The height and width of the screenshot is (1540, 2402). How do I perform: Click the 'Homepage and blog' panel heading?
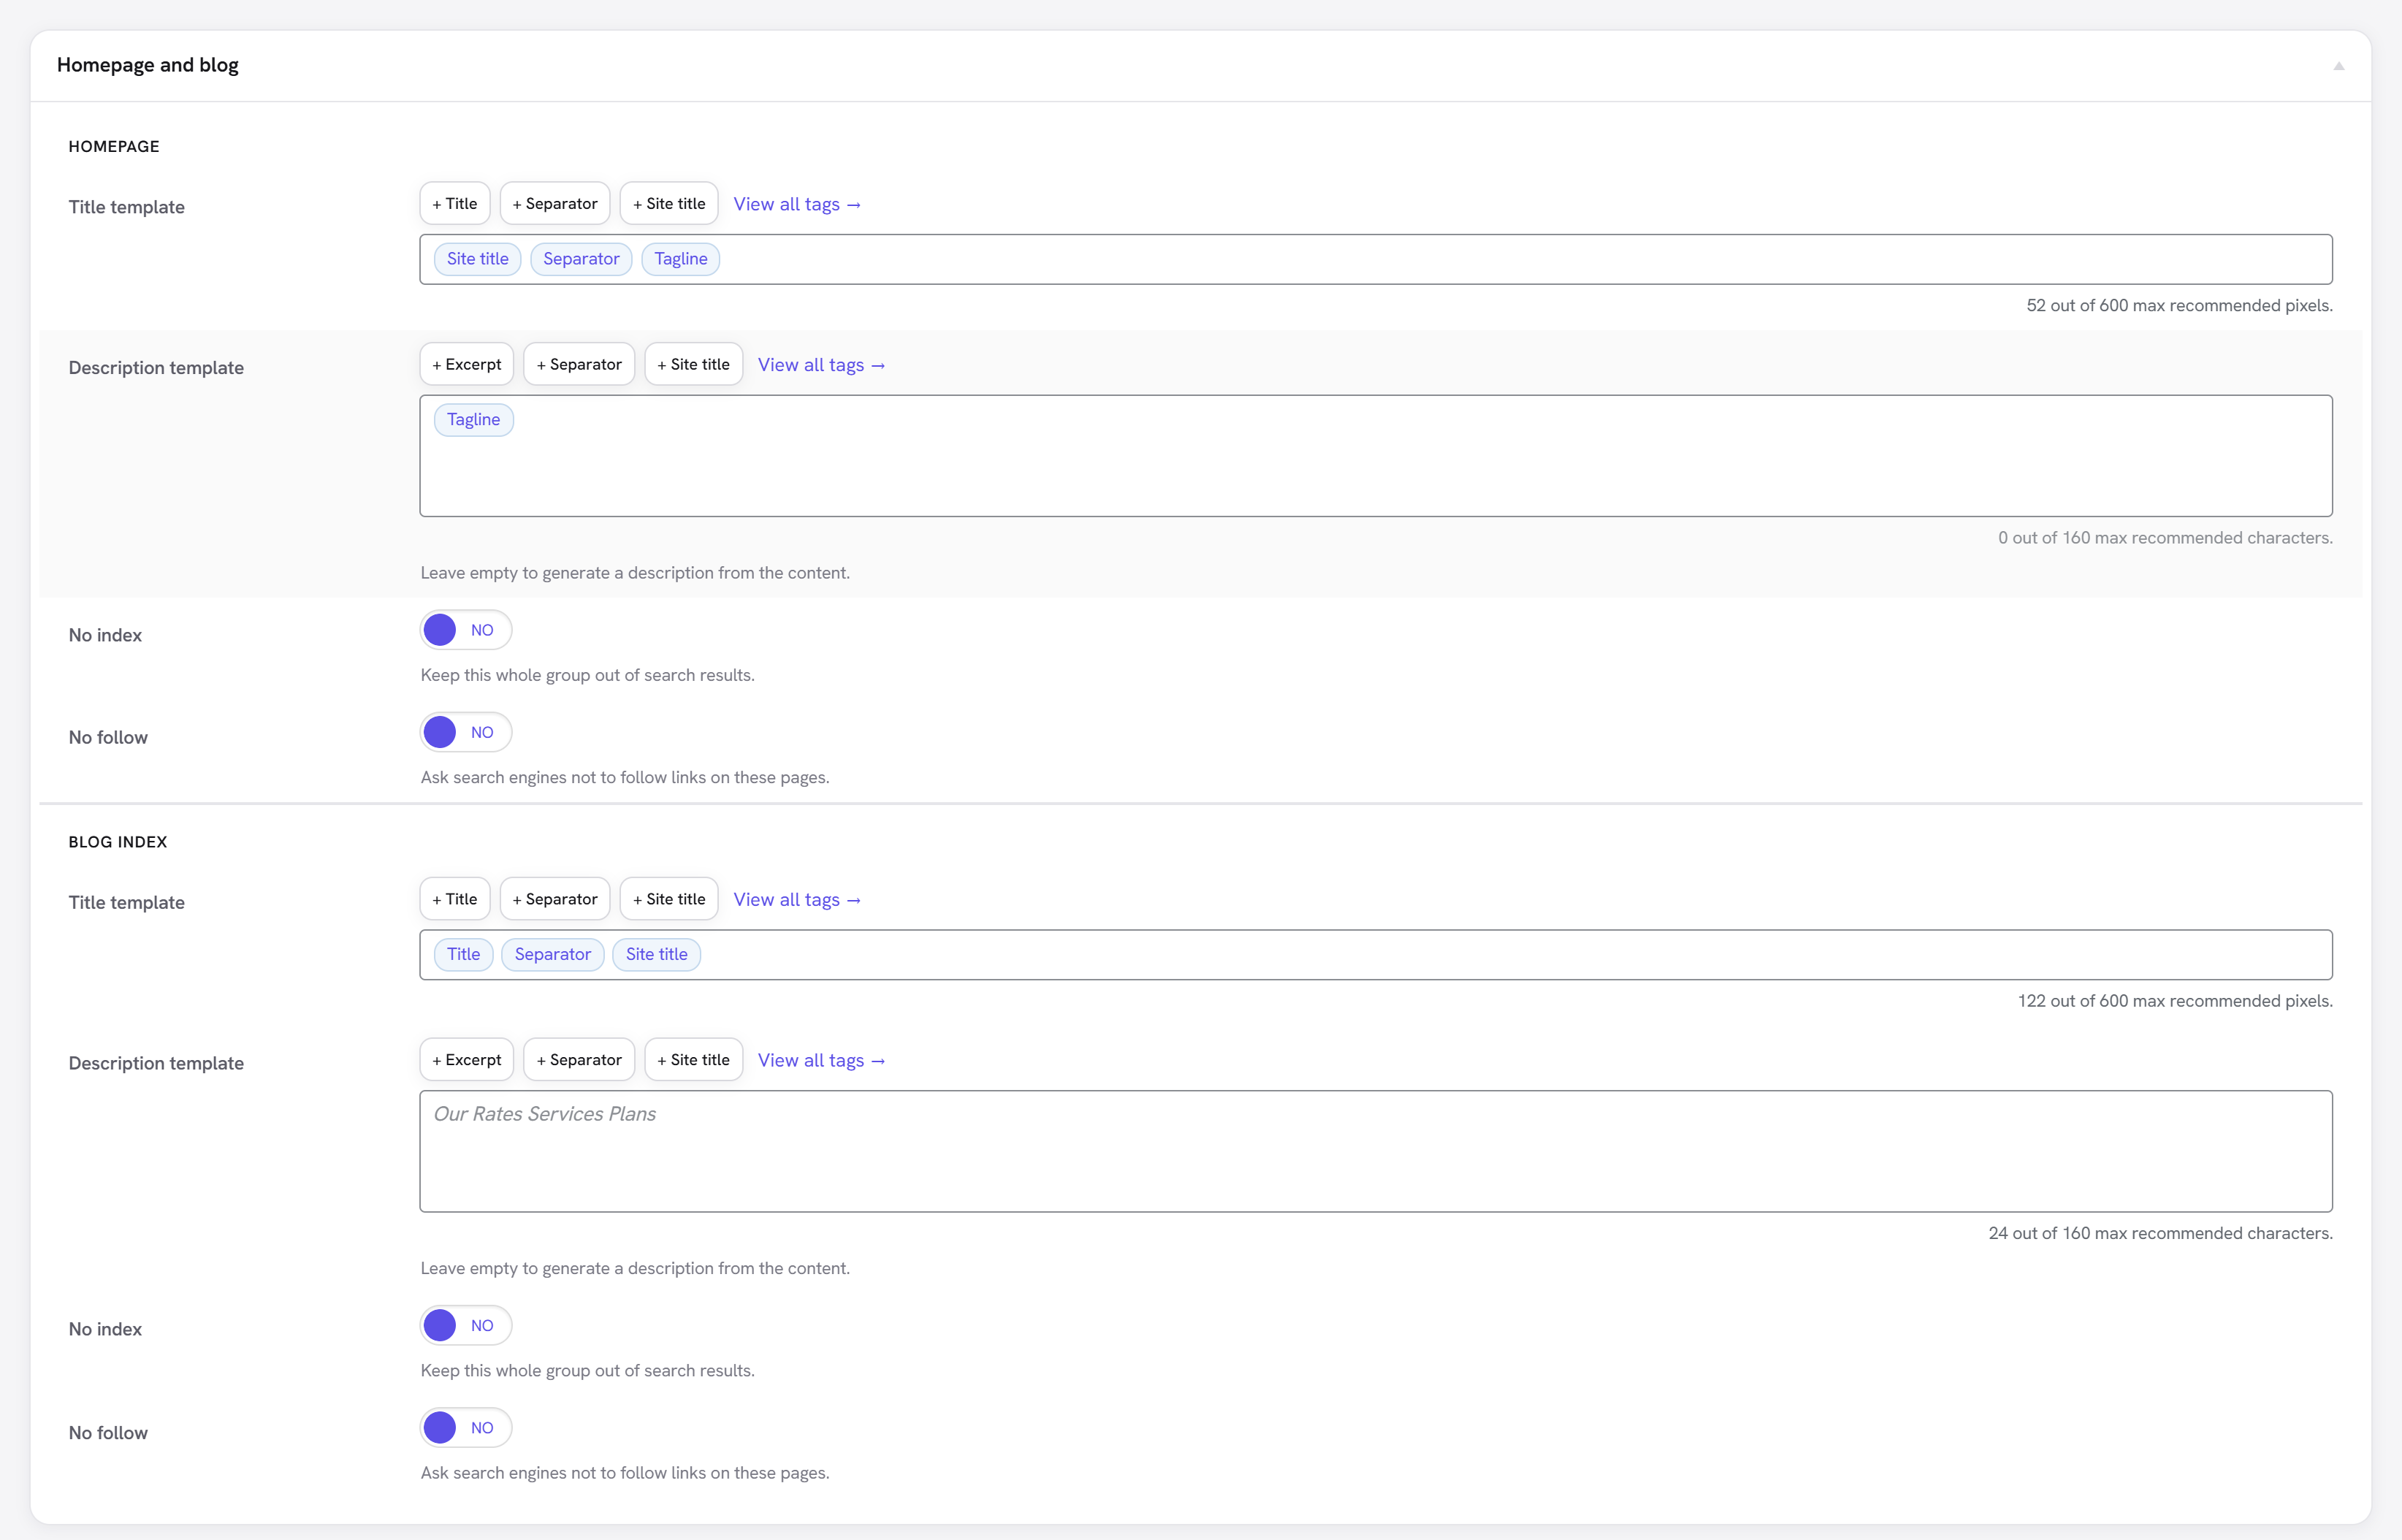point(148,65)
